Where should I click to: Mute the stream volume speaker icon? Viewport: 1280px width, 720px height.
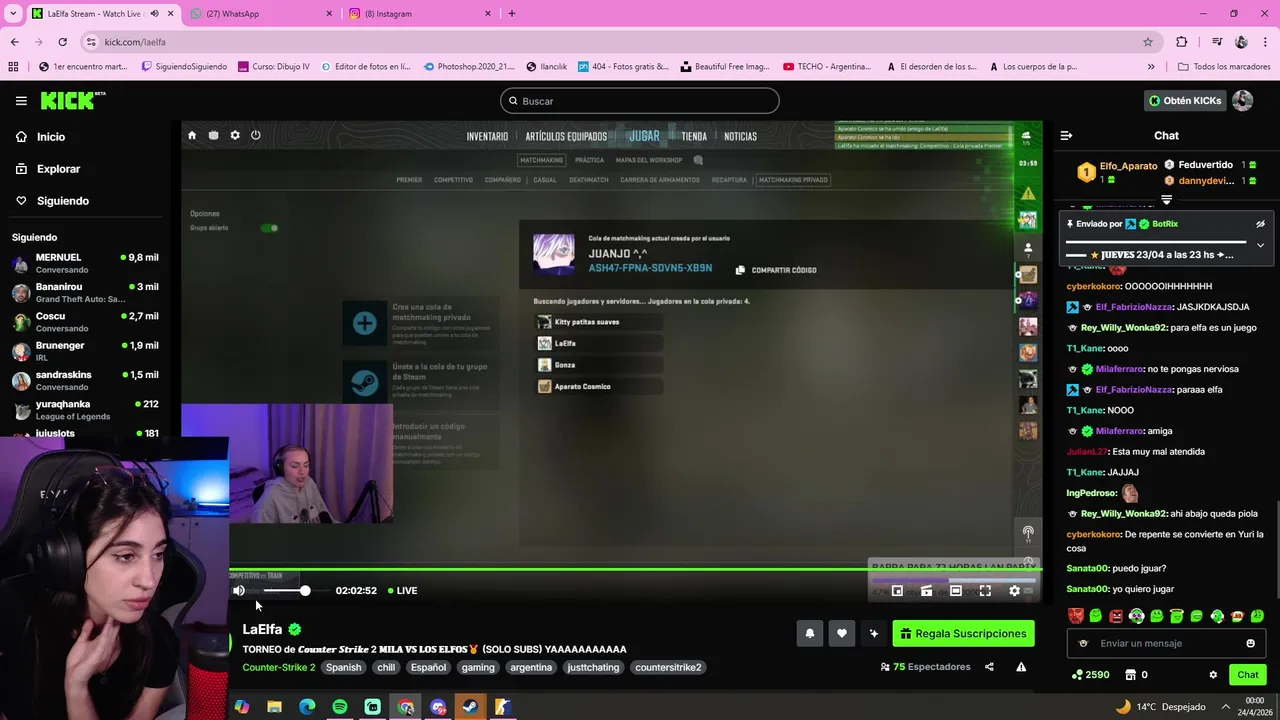[x=239, y=591]
